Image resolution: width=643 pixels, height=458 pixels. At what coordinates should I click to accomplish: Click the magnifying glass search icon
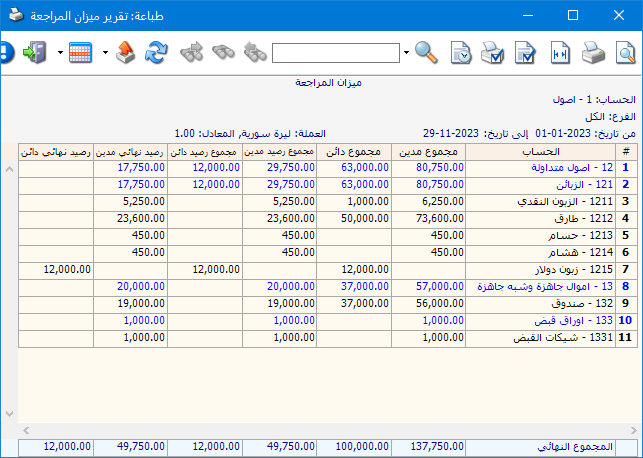click(426, 52)
